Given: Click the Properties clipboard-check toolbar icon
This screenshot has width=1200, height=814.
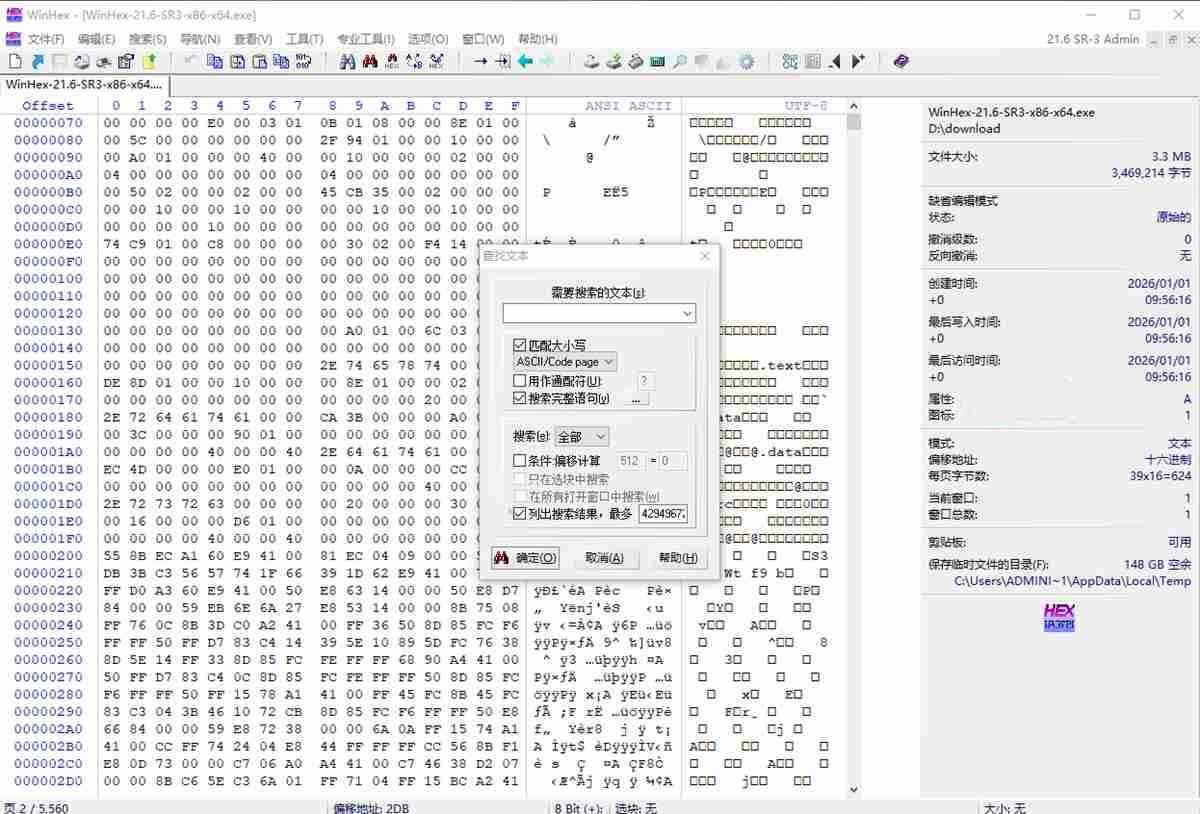Looking at the screenshot, I should point(124,61).
